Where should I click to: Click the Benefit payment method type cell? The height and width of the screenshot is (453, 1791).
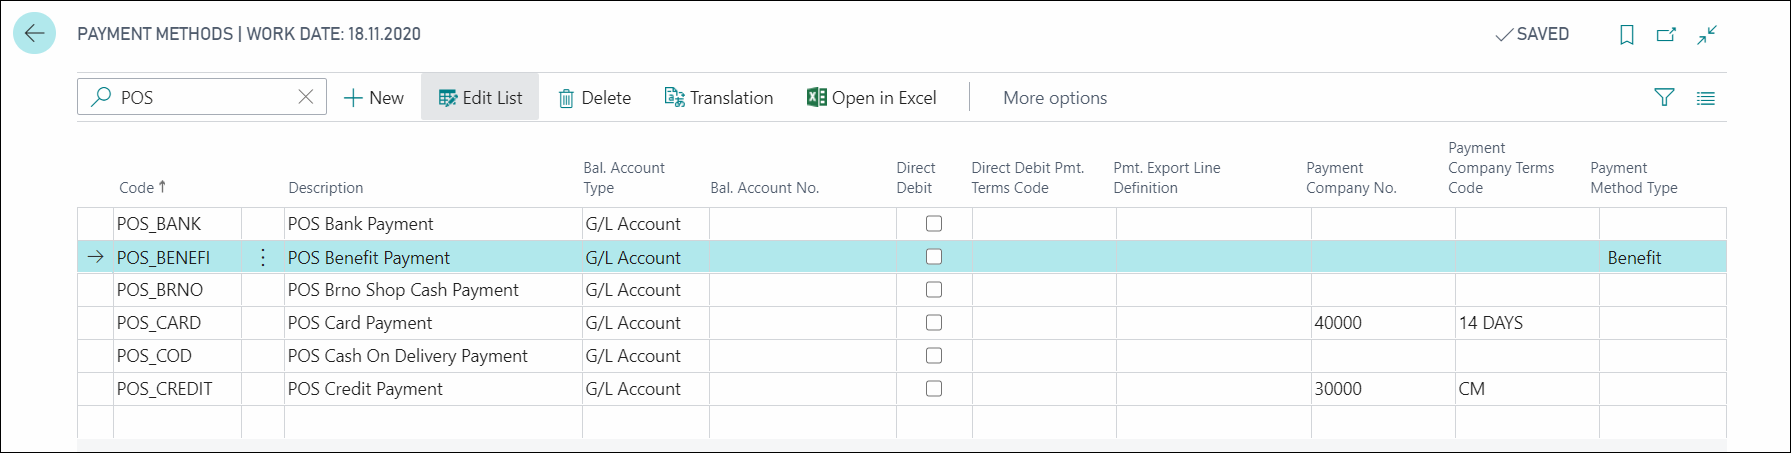pyautogui.click(x=1662, y=257)
